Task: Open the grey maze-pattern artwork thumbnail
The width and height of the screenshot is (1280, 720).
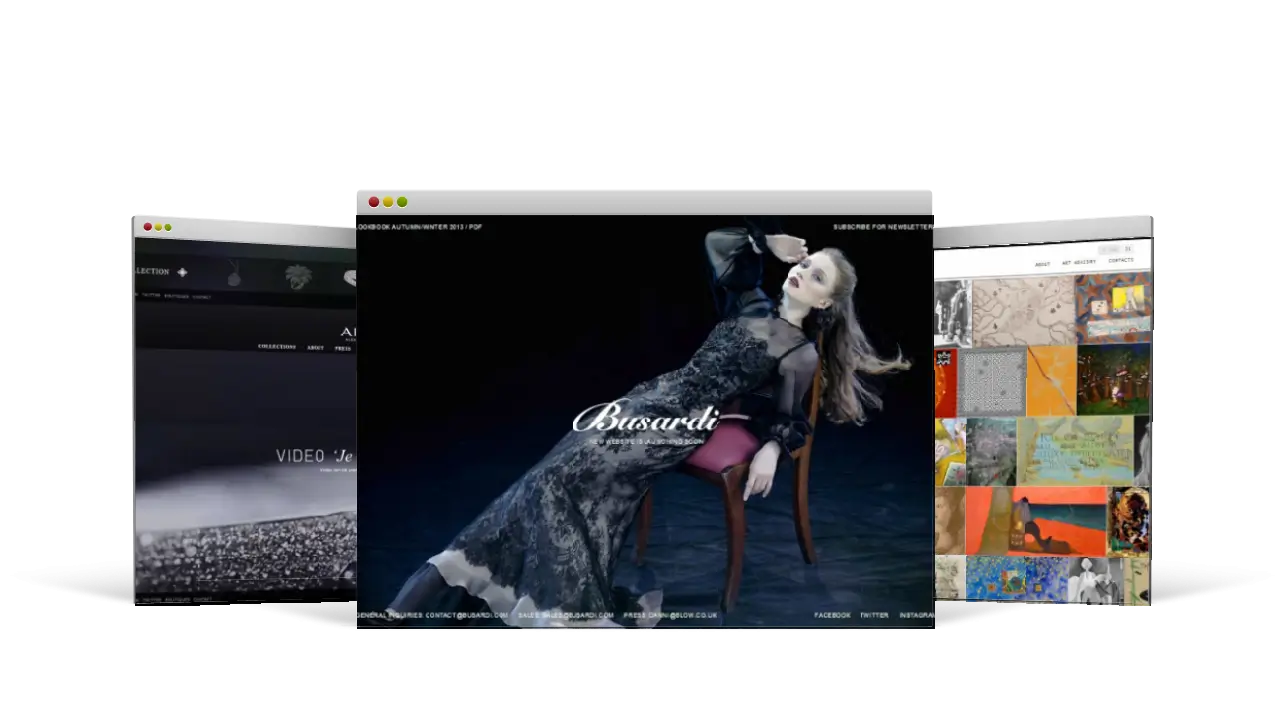Action: (992, 381)
